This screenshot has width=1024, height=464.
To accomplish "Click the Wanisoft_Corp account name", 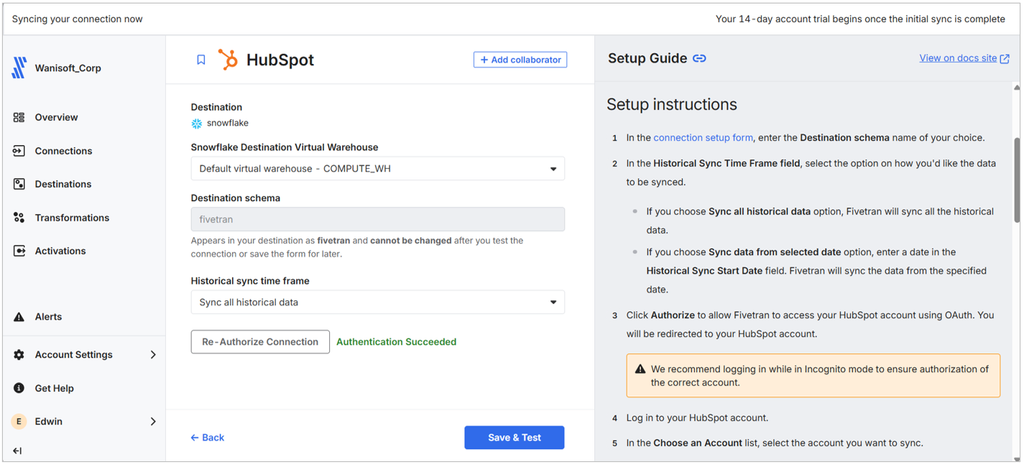I will tap(68, 68).
